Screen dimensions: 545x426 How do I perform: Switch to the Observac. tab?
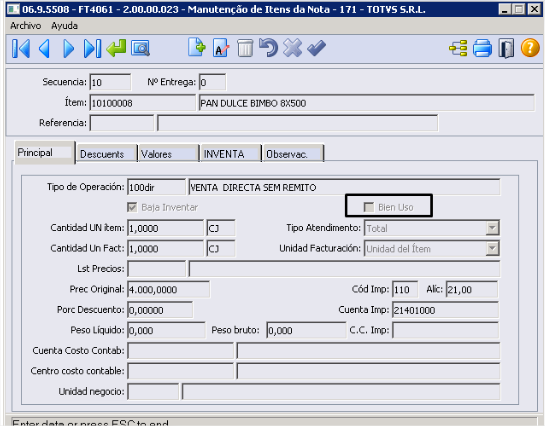click(x=293, y=154)
